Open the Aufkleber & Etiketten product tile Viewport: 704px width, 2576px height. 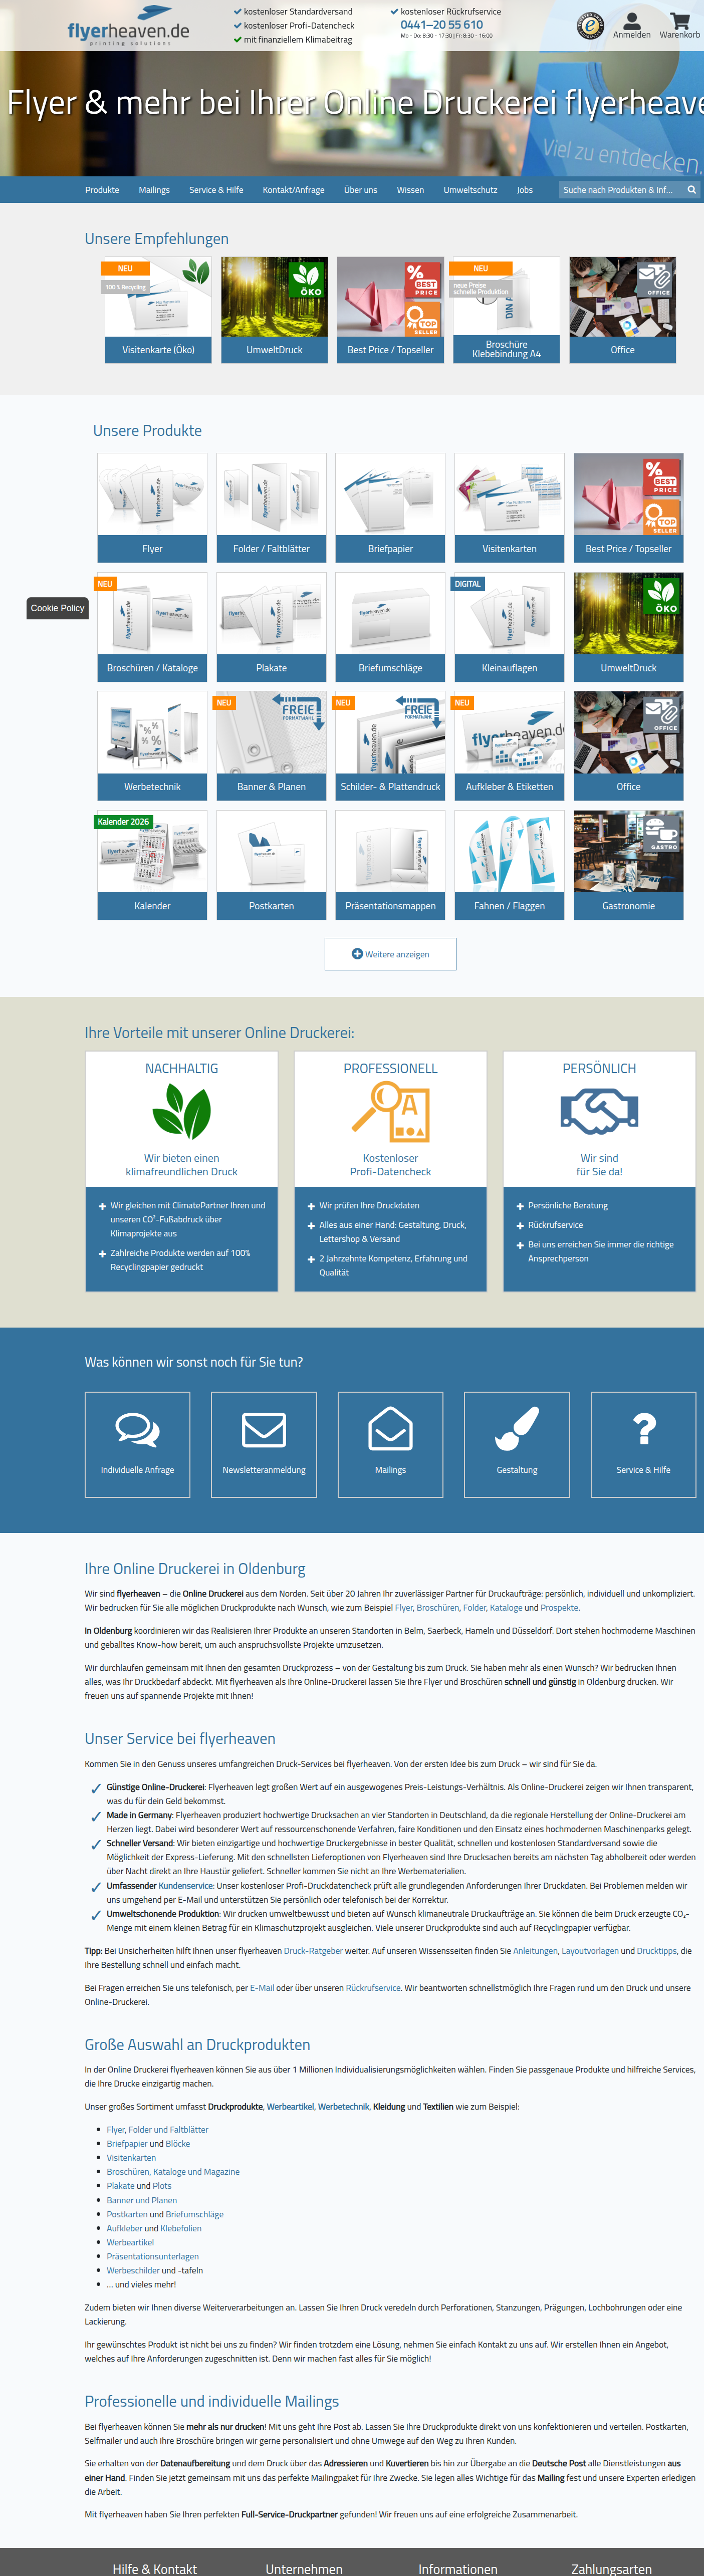coord(509,746)
